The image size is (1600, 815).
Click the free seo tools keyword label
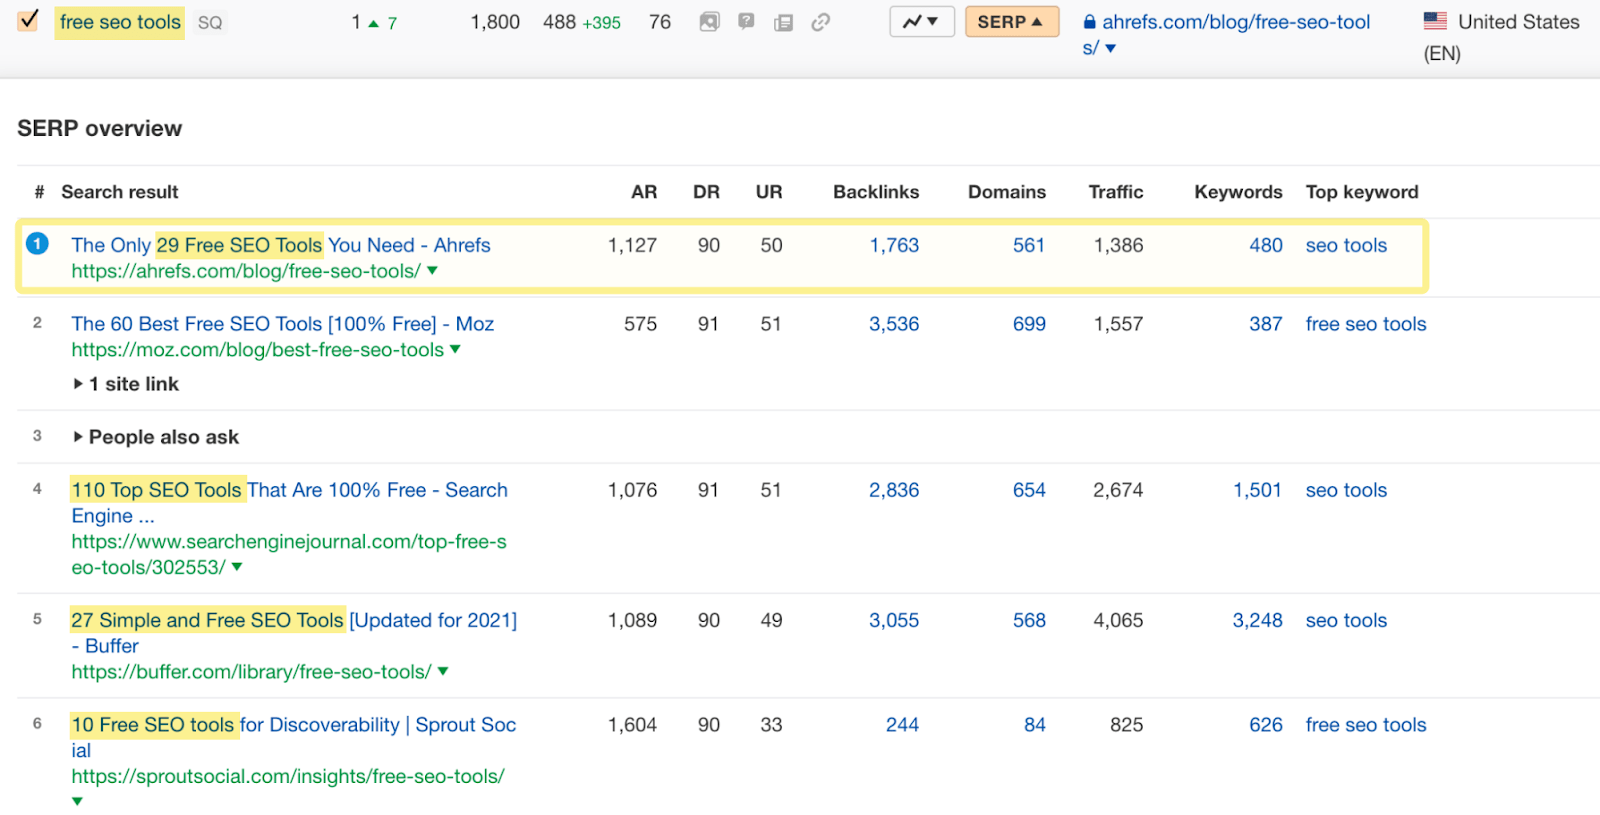pos(120,22)
